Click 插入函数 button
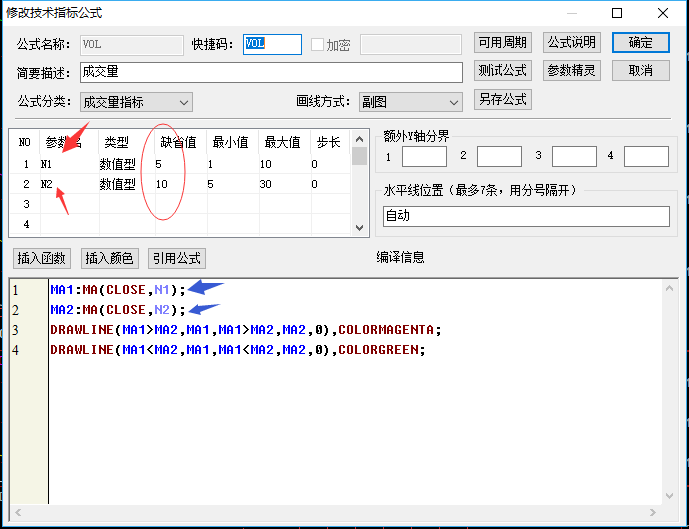Image resolution: width=689 pixels, height=529 pixels. [41, 258]
